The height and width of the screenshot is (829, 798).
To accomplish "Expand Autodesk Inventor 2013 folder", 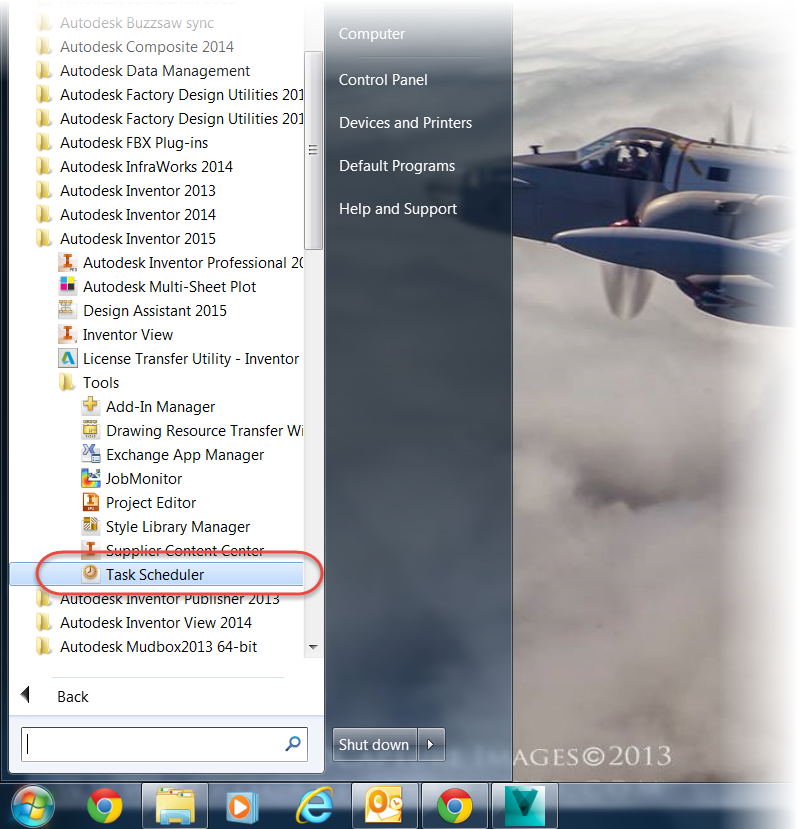I will tap(126, 190).
